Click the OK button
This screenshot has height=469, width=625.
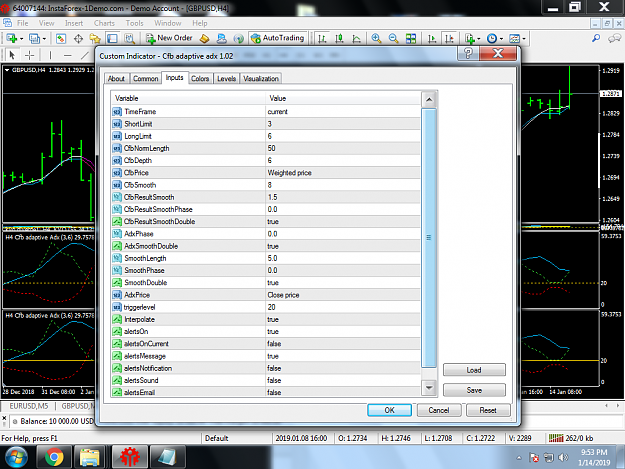[x=389, y=410]
